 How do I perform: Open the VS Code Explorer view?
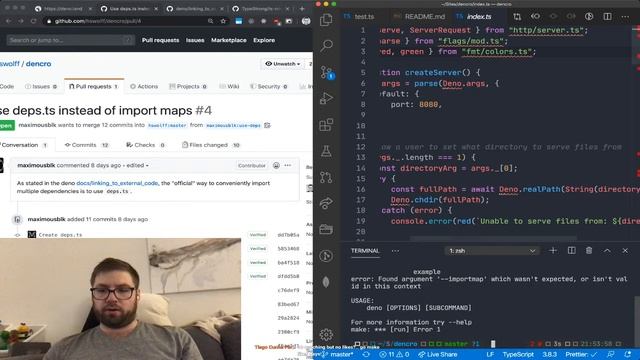pyautogui.click(x=326, y=20)
